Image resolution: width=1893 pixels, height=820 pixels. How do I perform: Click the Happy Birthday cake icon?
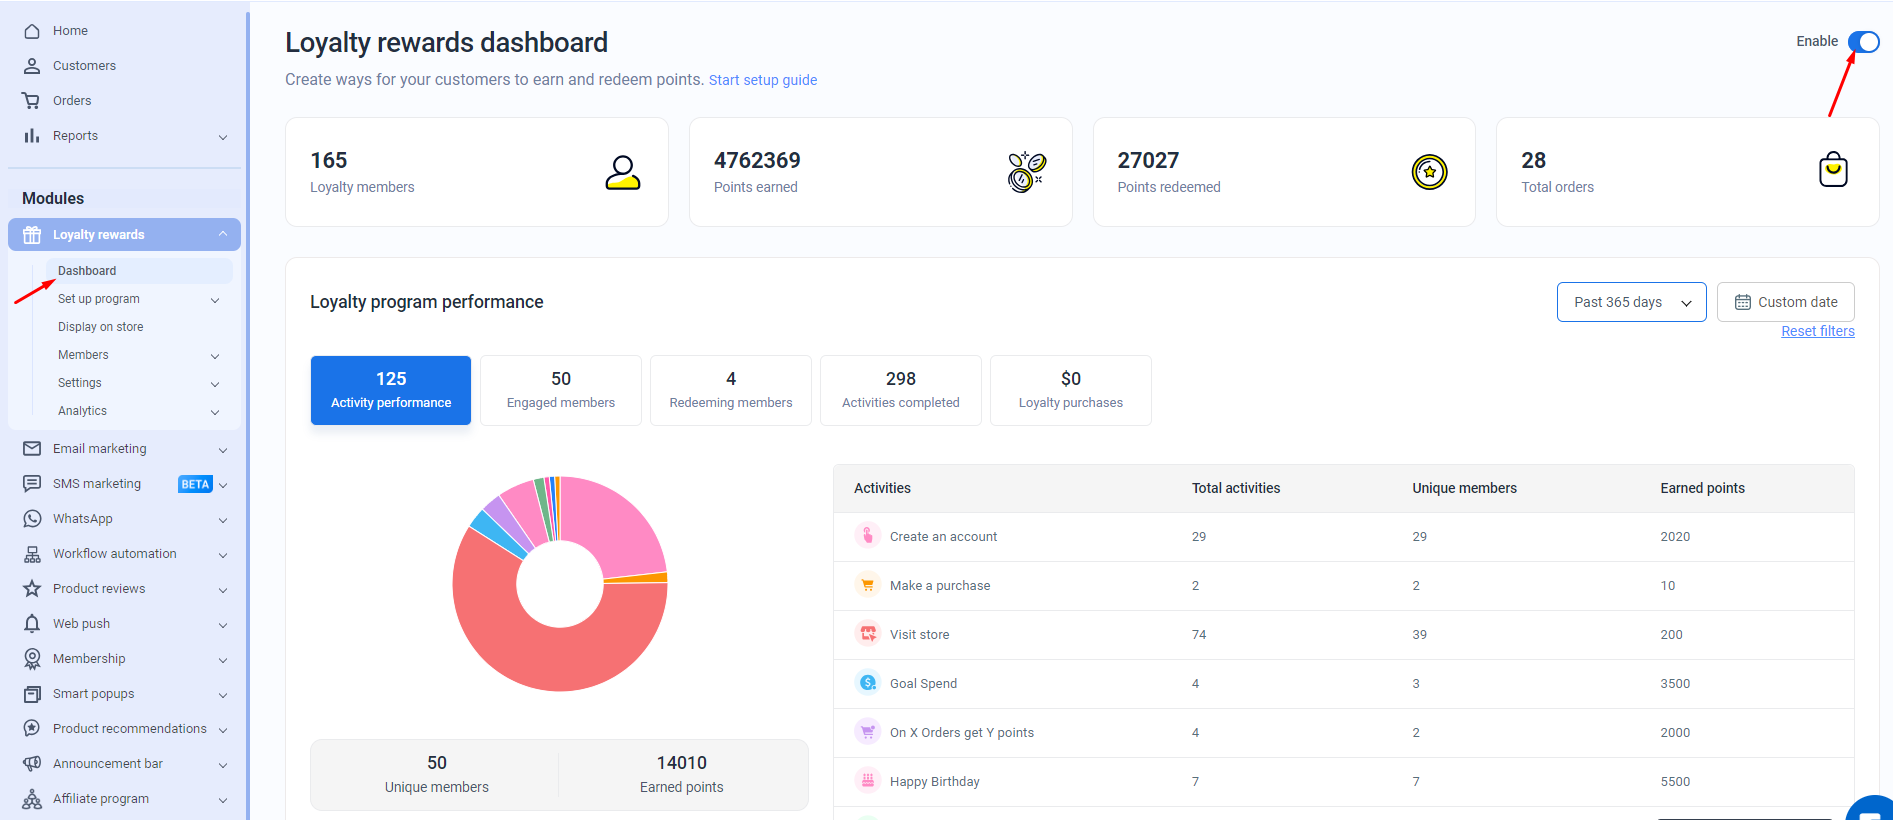pyautogui.click(x=868, y=781)
